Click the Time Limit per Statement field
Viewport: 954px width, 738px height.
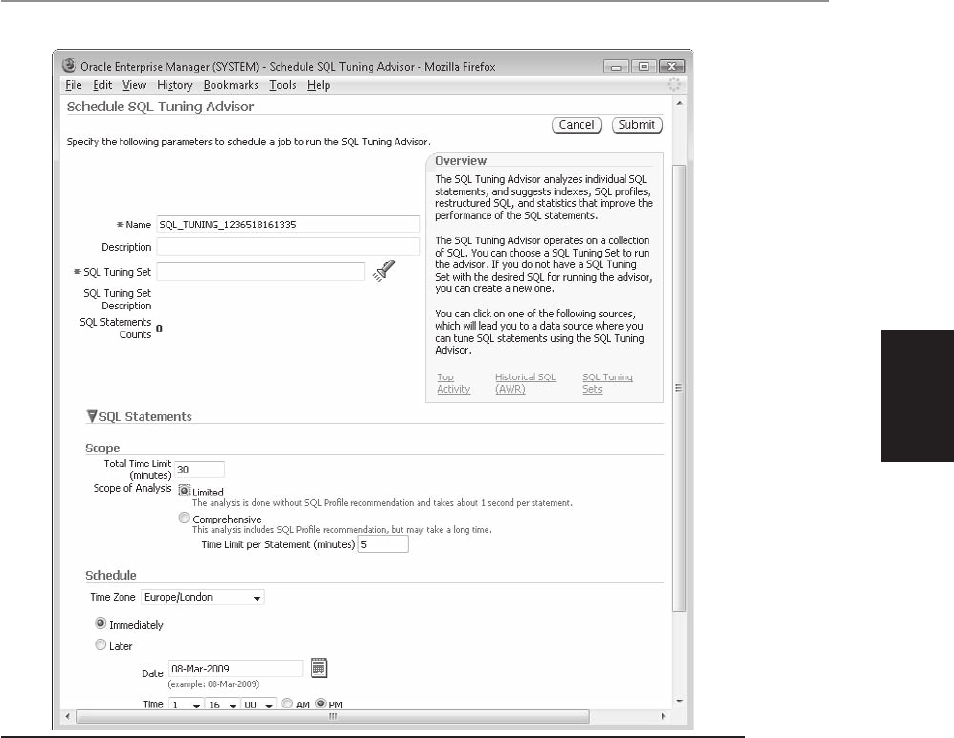tap(383, 545)
